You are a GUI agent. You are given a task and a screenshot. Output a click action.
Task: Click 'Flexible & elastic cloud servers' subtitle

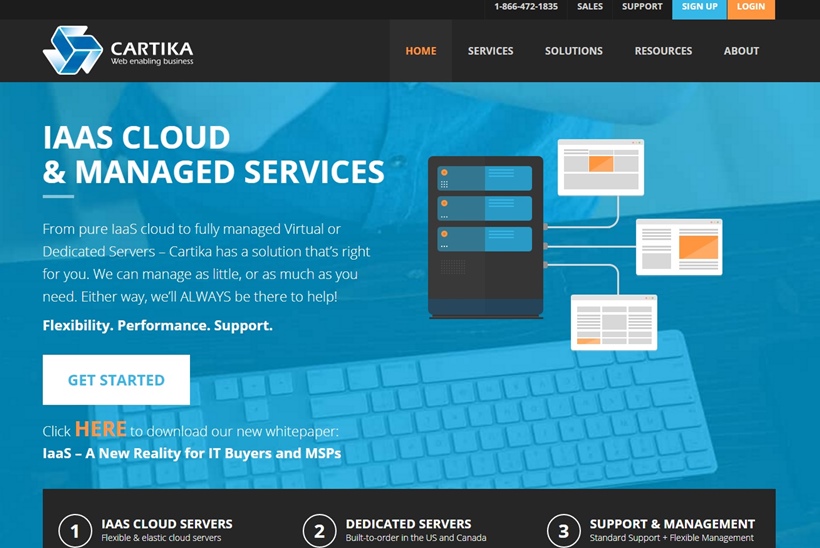161,538
